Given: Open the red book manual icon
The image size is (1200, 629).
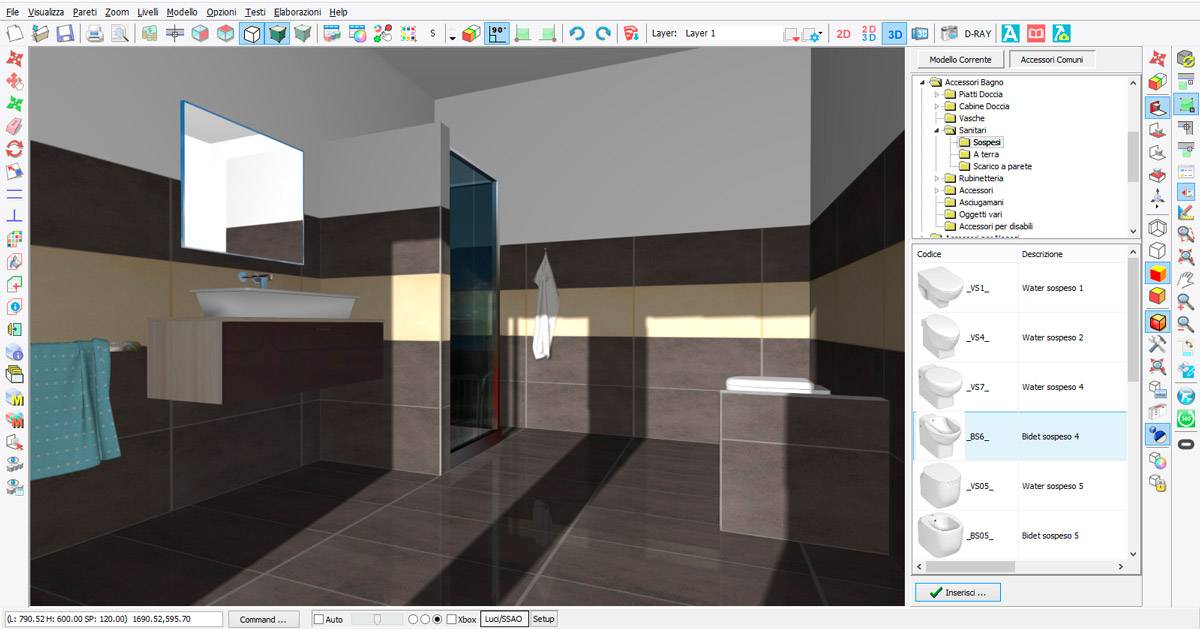Looking at the screenshot, I should [1036, 33].
